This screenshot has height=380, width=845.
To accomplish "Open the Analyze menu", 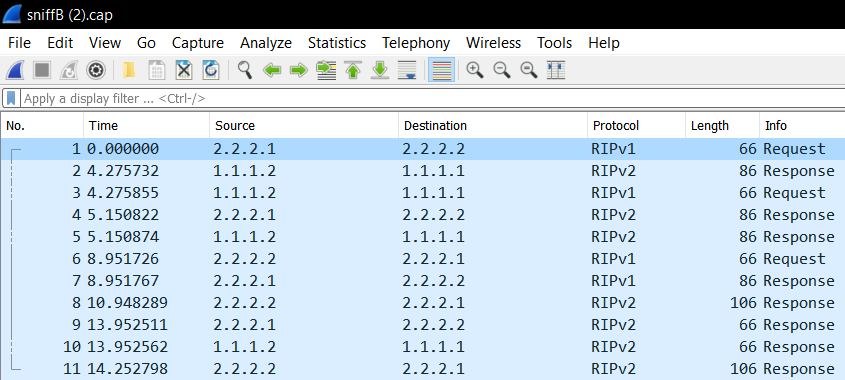I will (266, 43).
